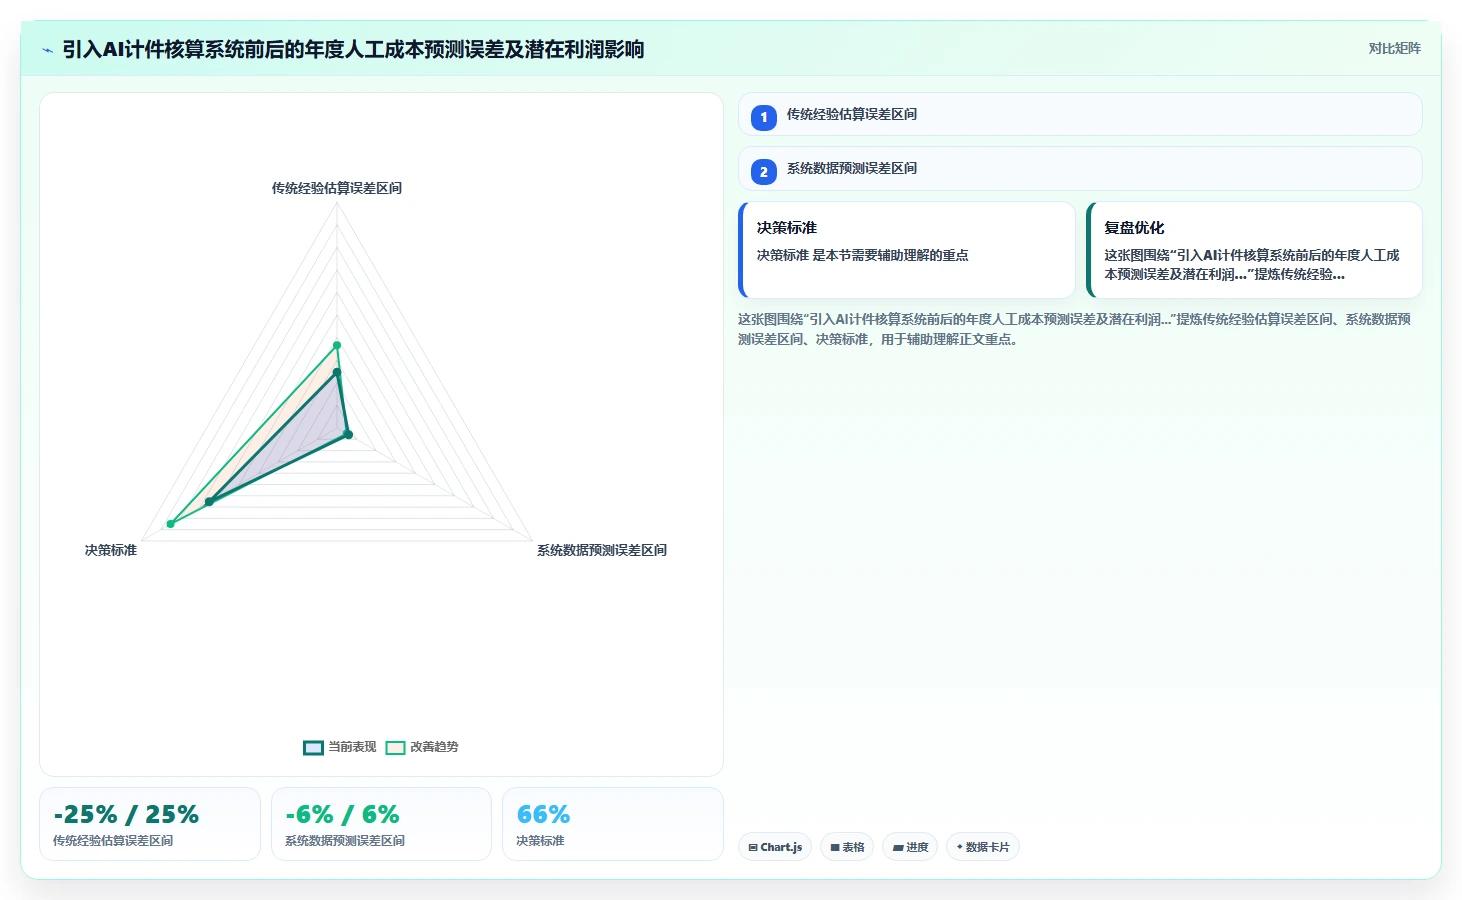
Task: Click the 对比矩阵 label in header
Action: pyautogui.click(x=1394, y=48)
